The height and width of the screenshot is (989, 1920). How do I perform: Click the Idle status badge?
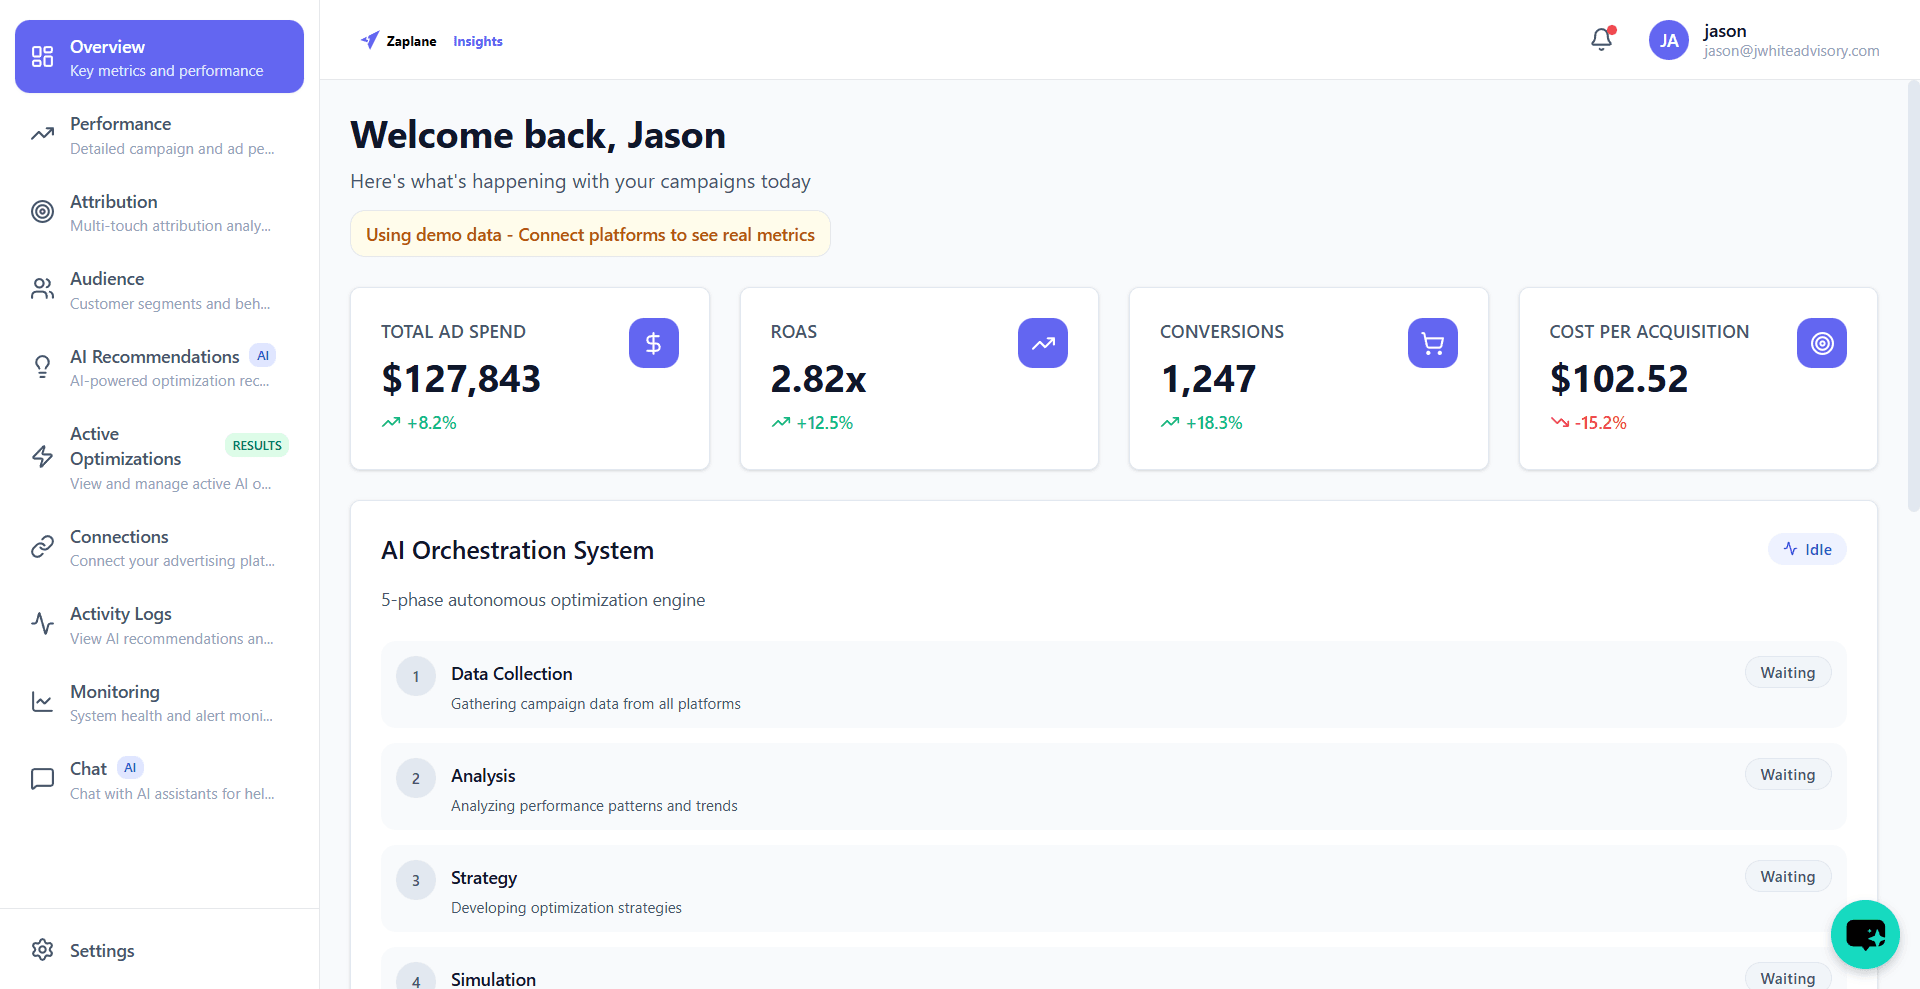coord(1806,549)
